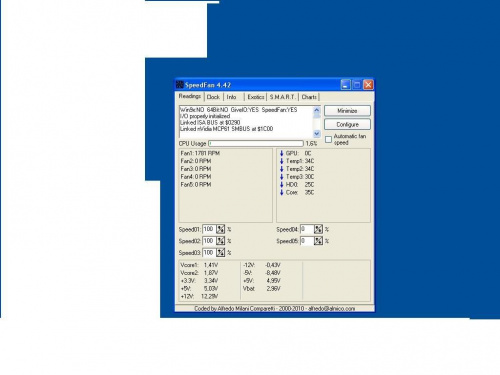The width and height of the screenshot is (500, 375).
Task: Click the Minimize button in the panel
Action: (x=347, y=111)
